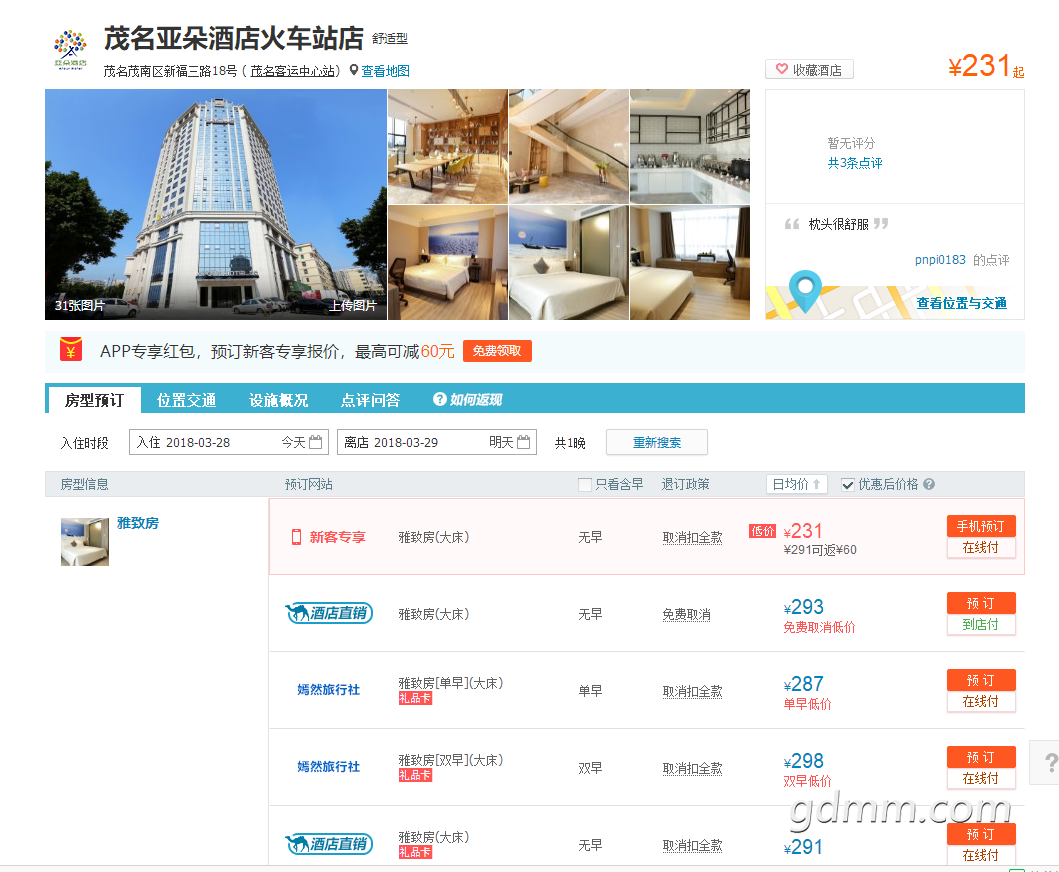Open bedroom photo with window bench seat
This screenshot has width=1059, height=872.
click(690, 263)
